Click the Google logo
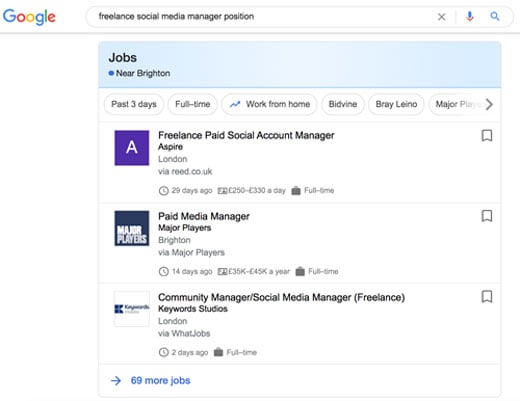Image resolution: width=520 pixels, height=401 pixels. pyautogui.click(x=29, y=17)
